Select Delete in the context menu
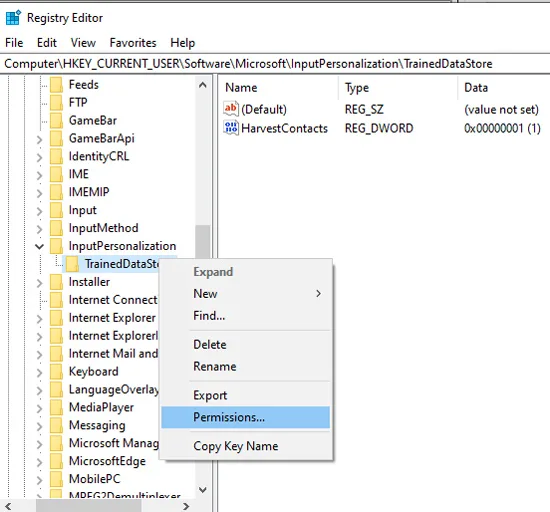550x512 pixels. click(x=246, y=344)
